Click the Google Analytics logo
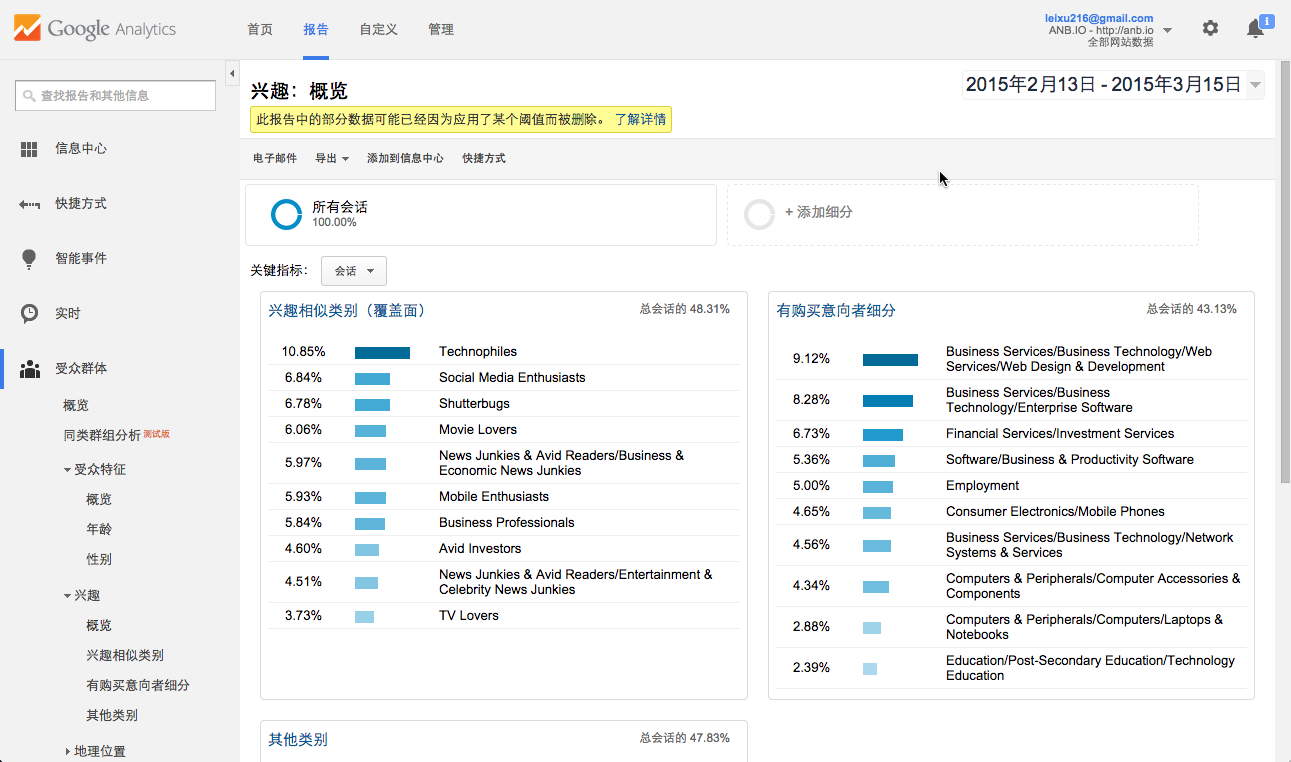 [x=95, y=29]
